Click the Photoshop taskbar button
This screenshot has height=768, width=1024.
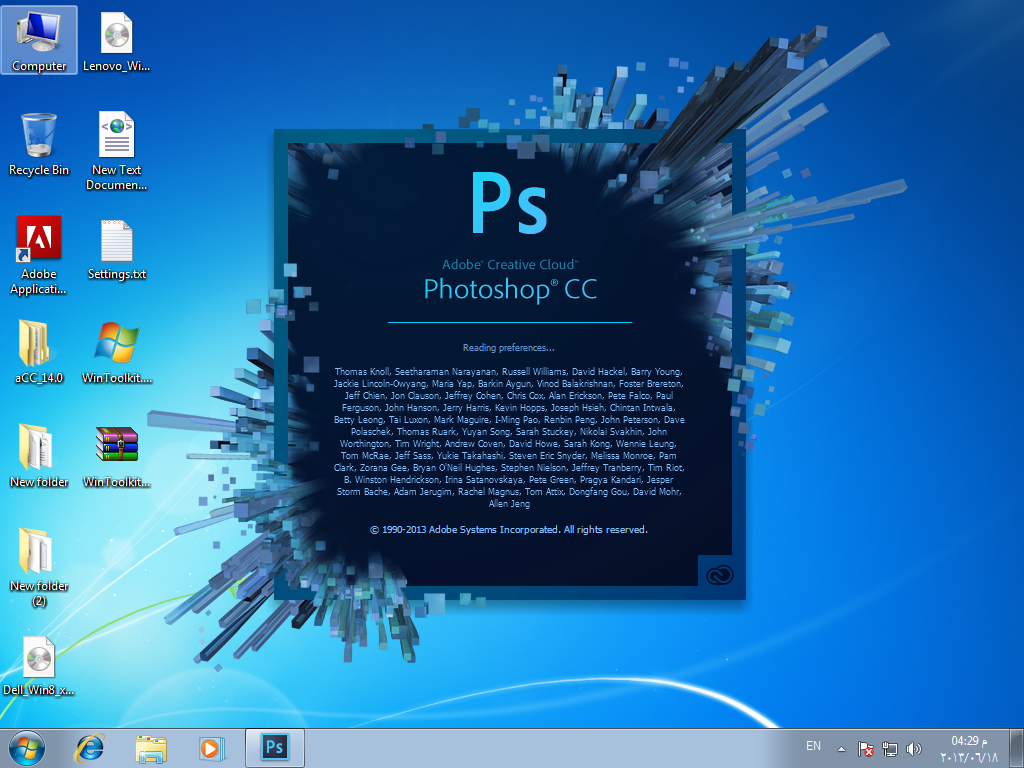point(275,748)
